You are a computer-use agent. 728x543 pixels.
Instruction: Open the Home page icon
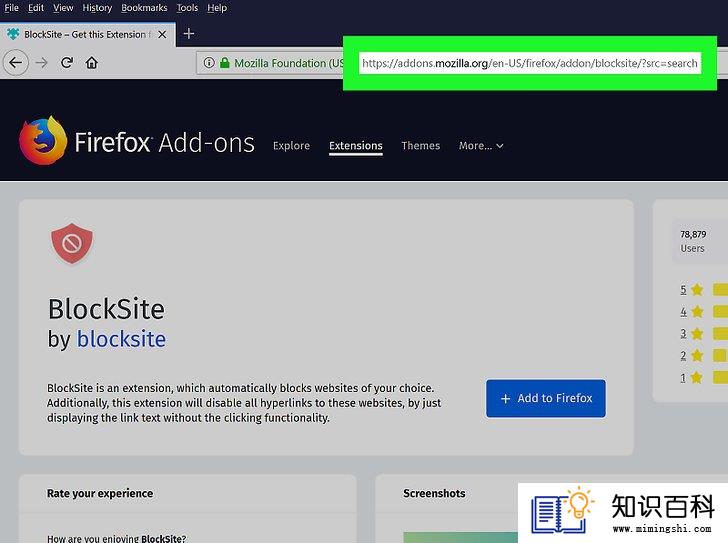tap(91, 63)
